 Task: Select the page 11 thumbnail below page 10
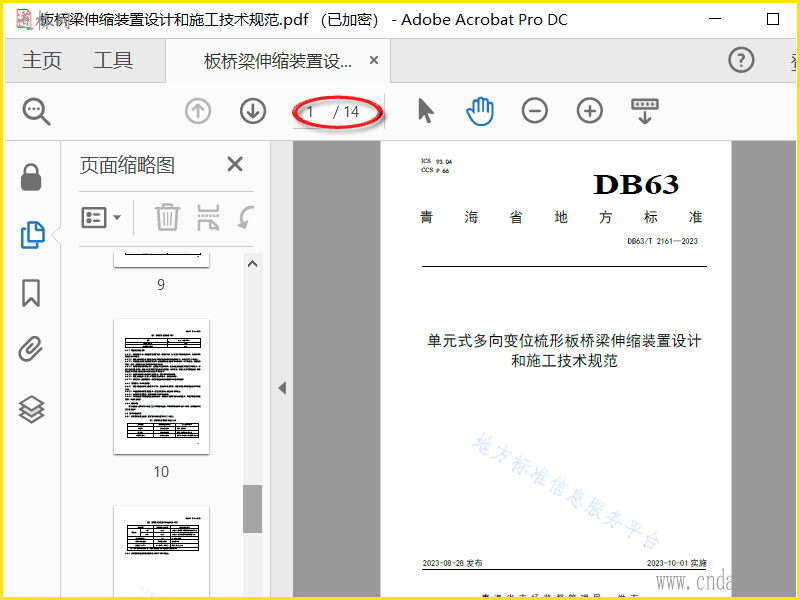tap(161, 552)
